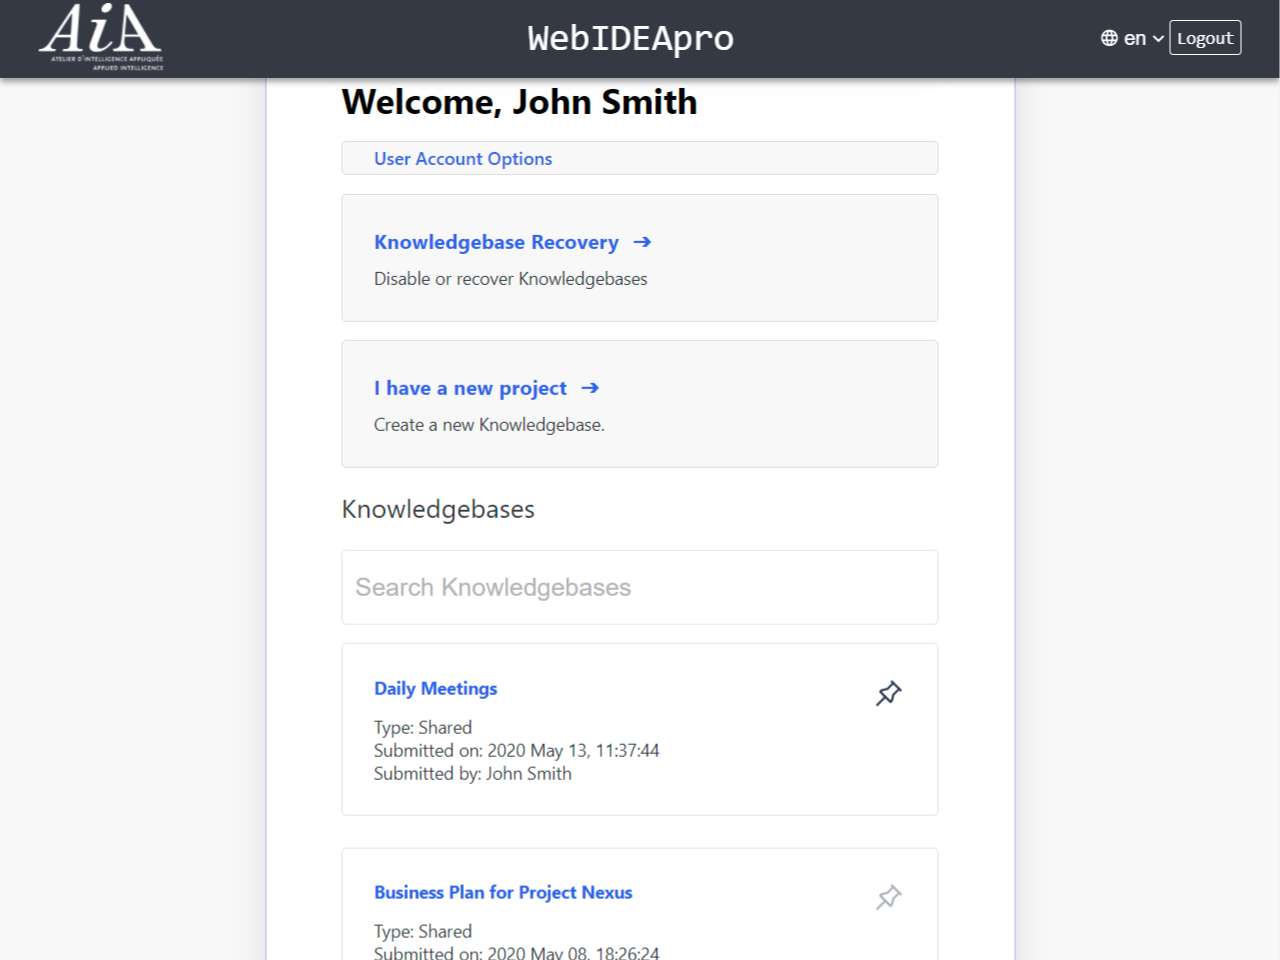
Task: Open User Account Options
Action: point(463,158)
